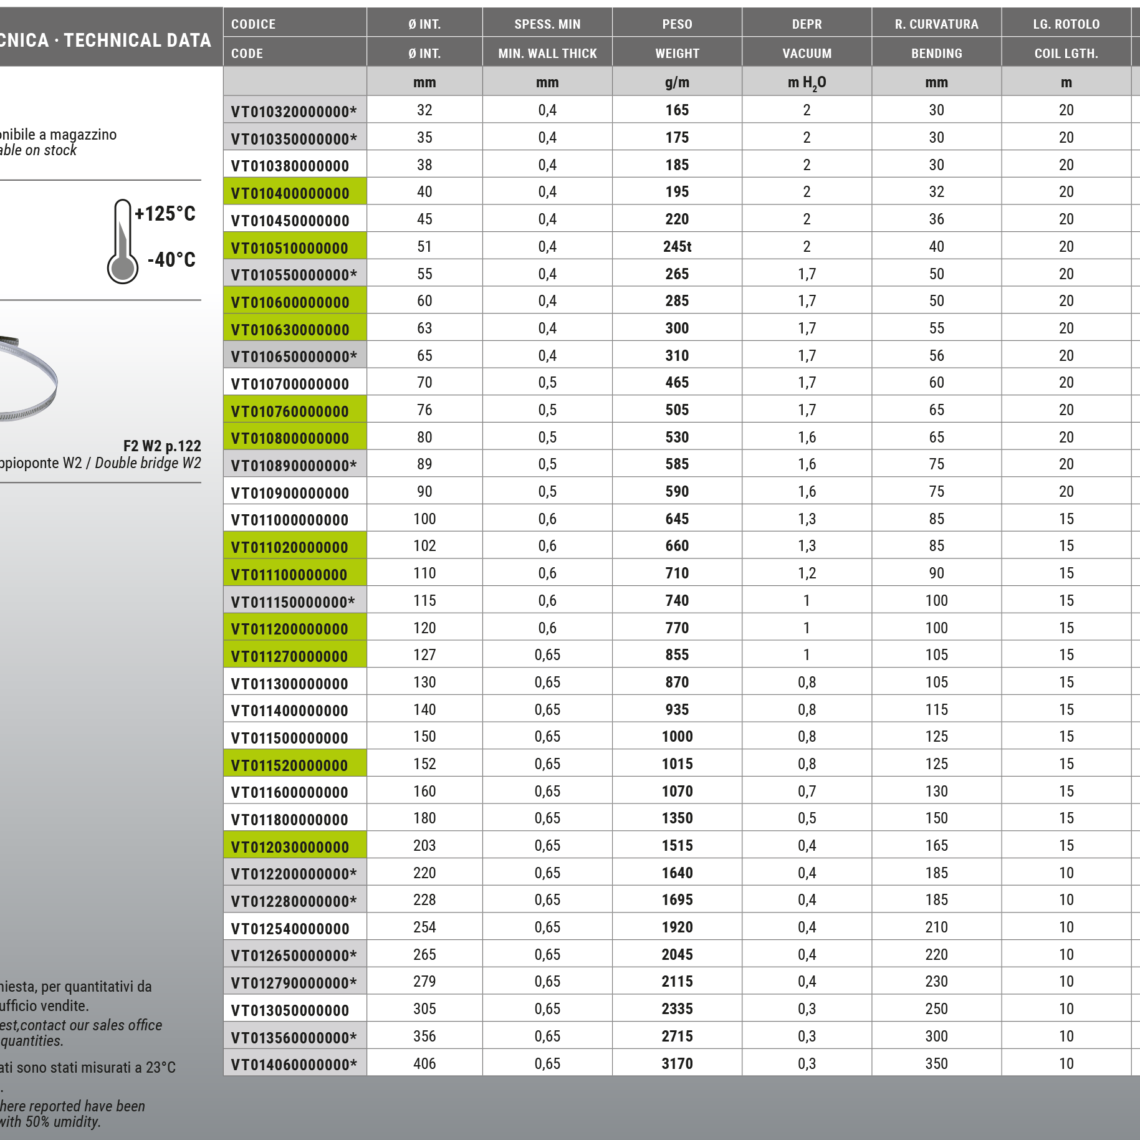Select product code VT014060000000*
The width and height of the screenshot is (1140, 1140).
point(294,1064)
